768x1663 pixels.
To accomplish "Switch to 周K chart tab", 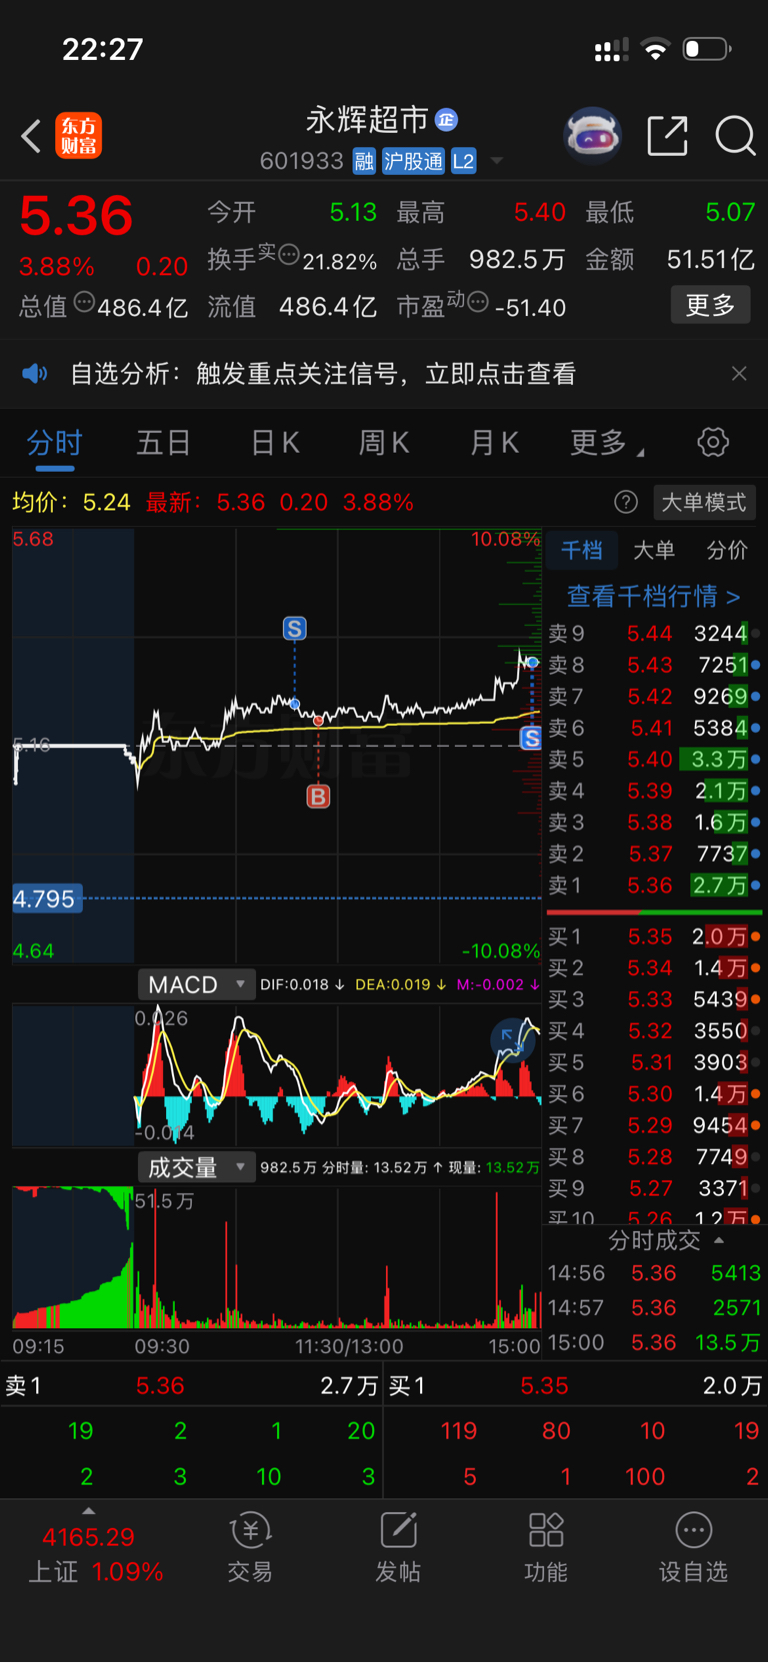I will (384, 443).
